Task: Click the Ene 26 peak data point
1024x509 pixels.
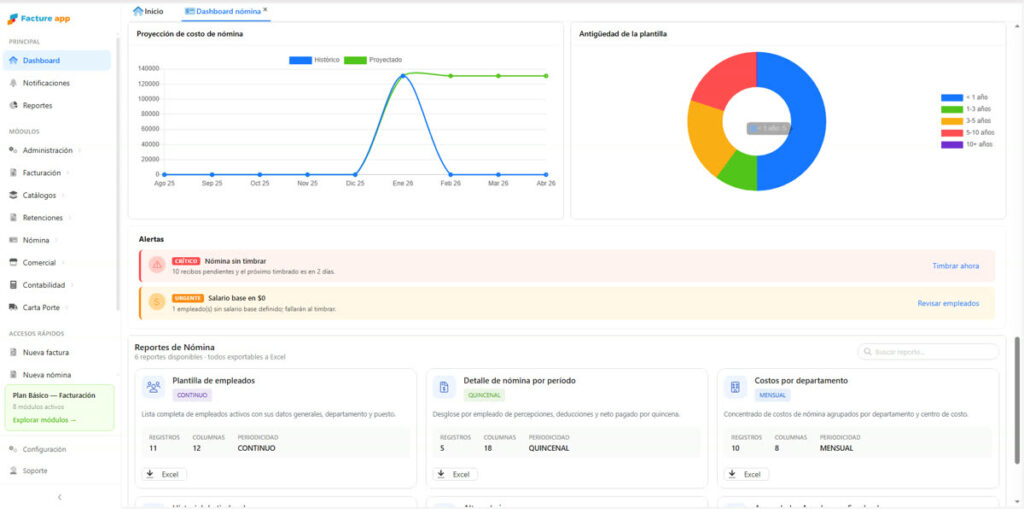Action: click(403, 76)
